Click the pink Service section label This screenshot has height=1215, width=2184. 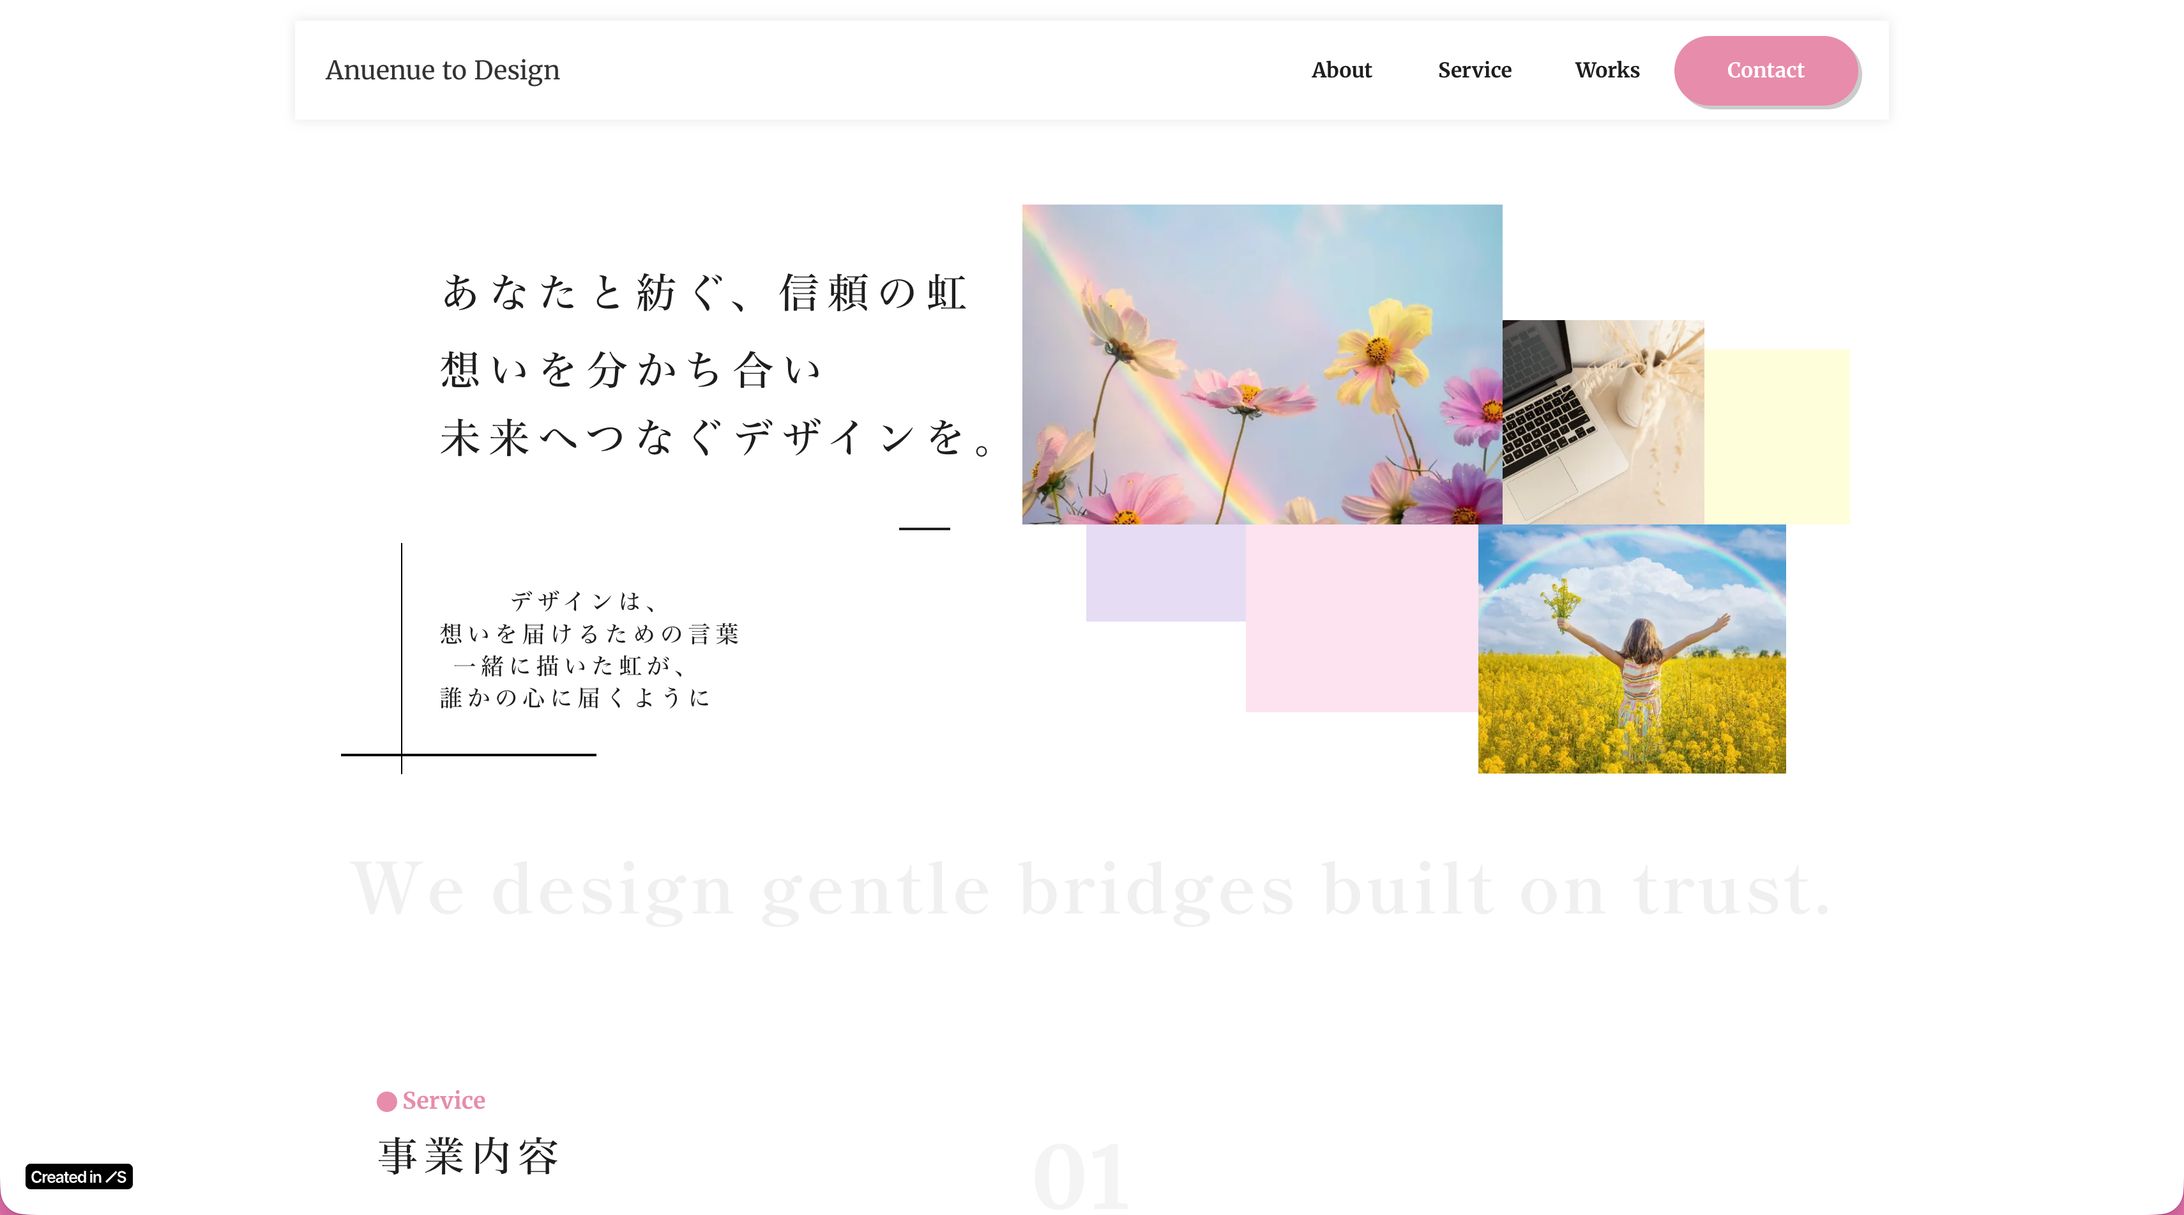(x=443, y=1100)
